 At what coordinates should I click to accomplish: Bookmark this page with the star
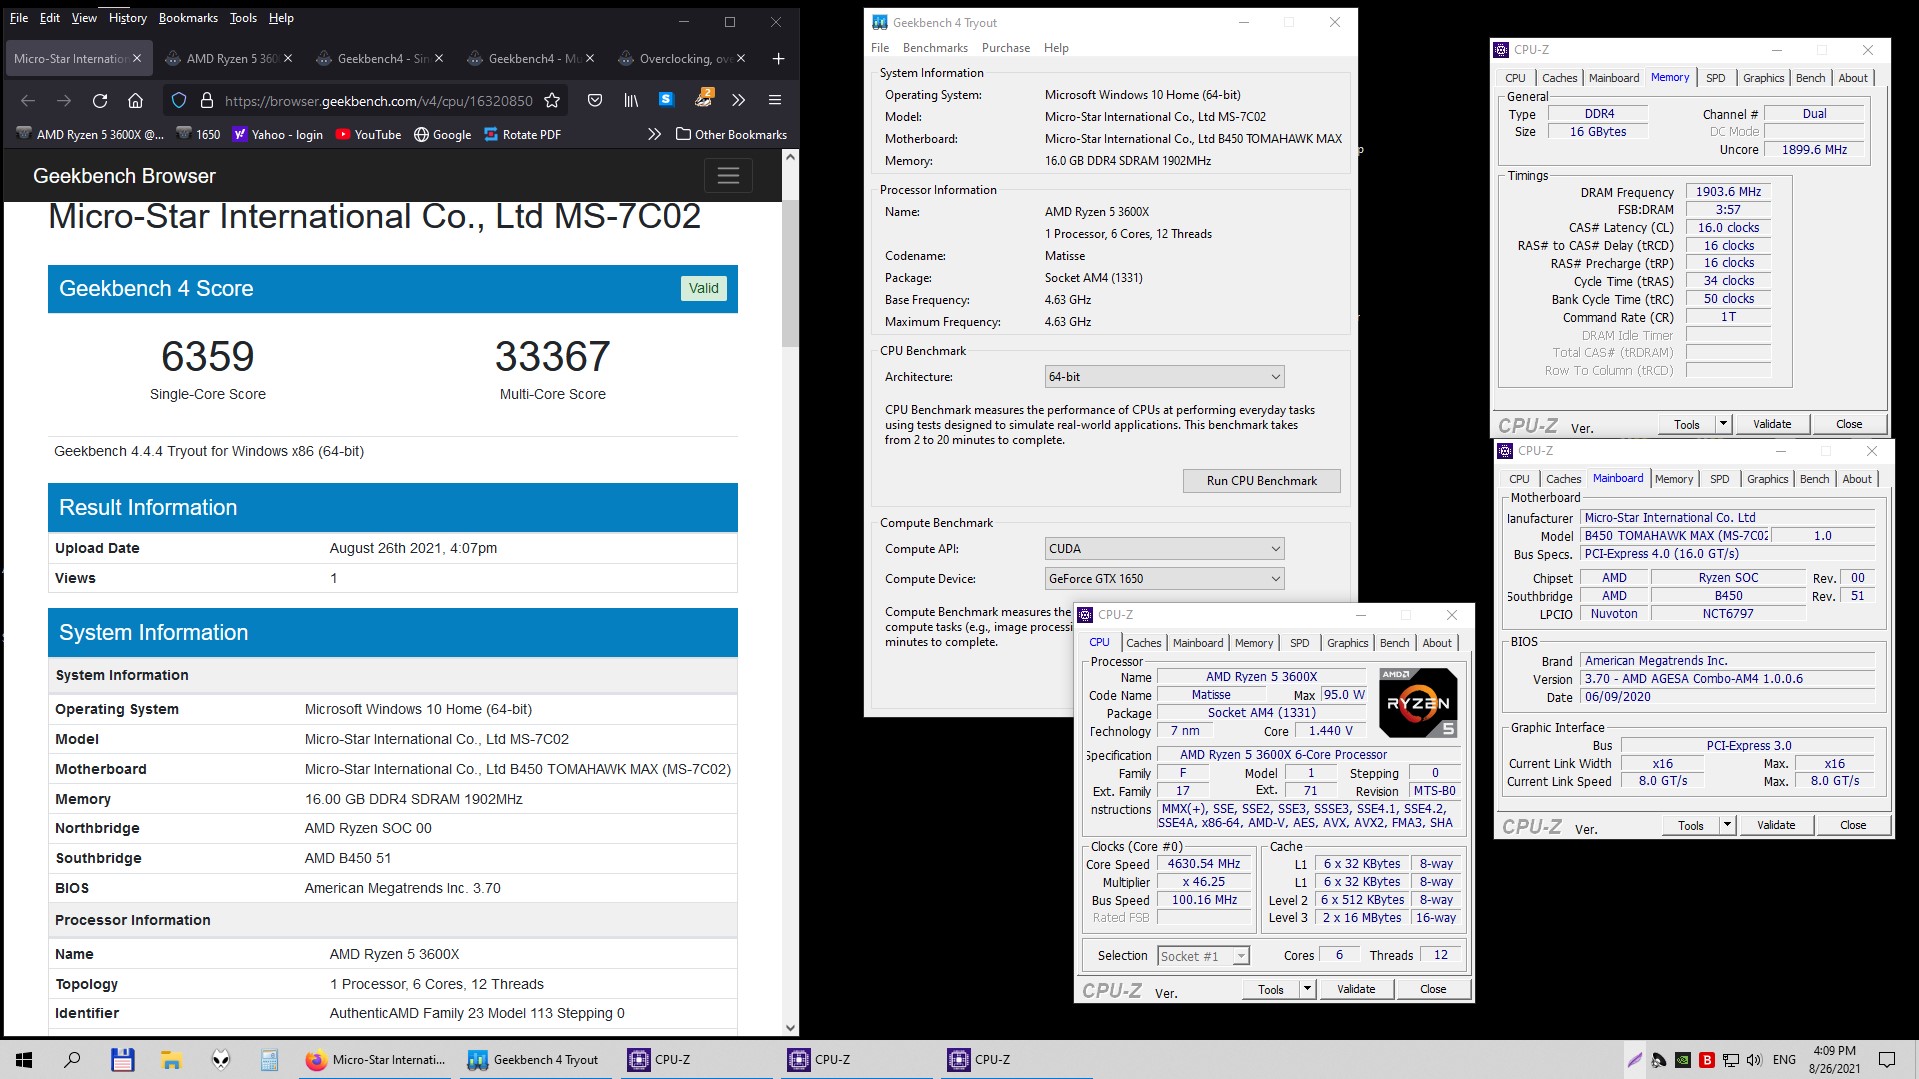[x=552, y=100]
